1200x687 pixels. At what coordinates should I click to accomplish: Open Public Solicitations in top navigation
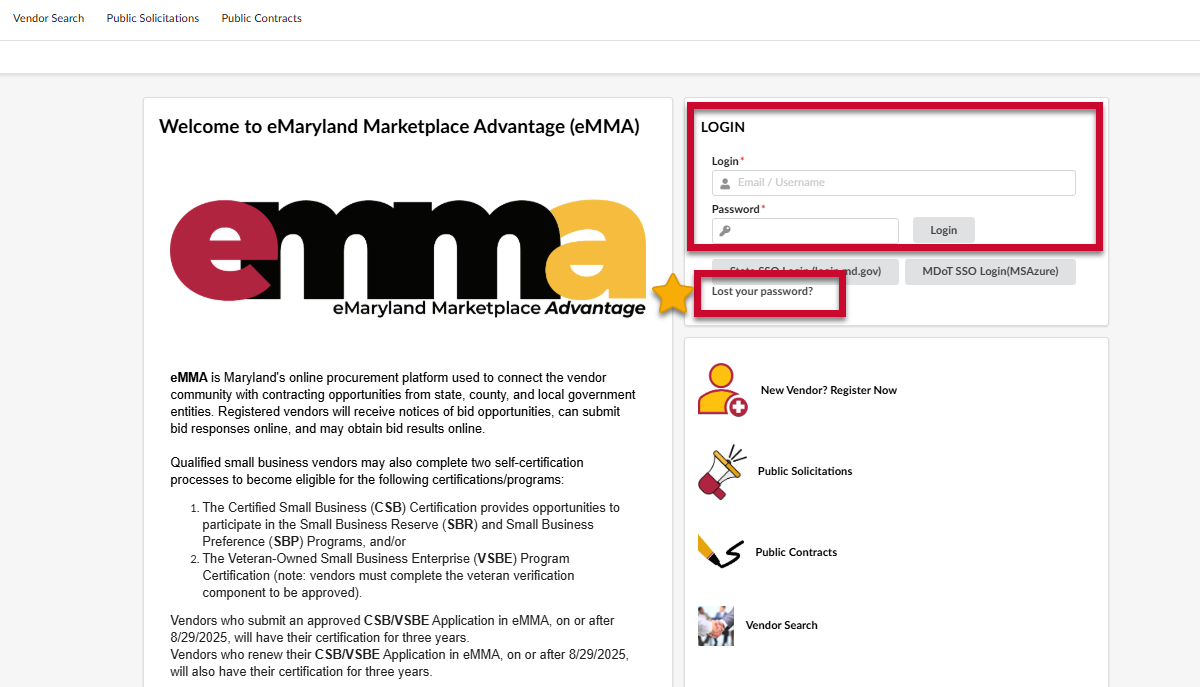pyautogui.click(x=153, y=18)
